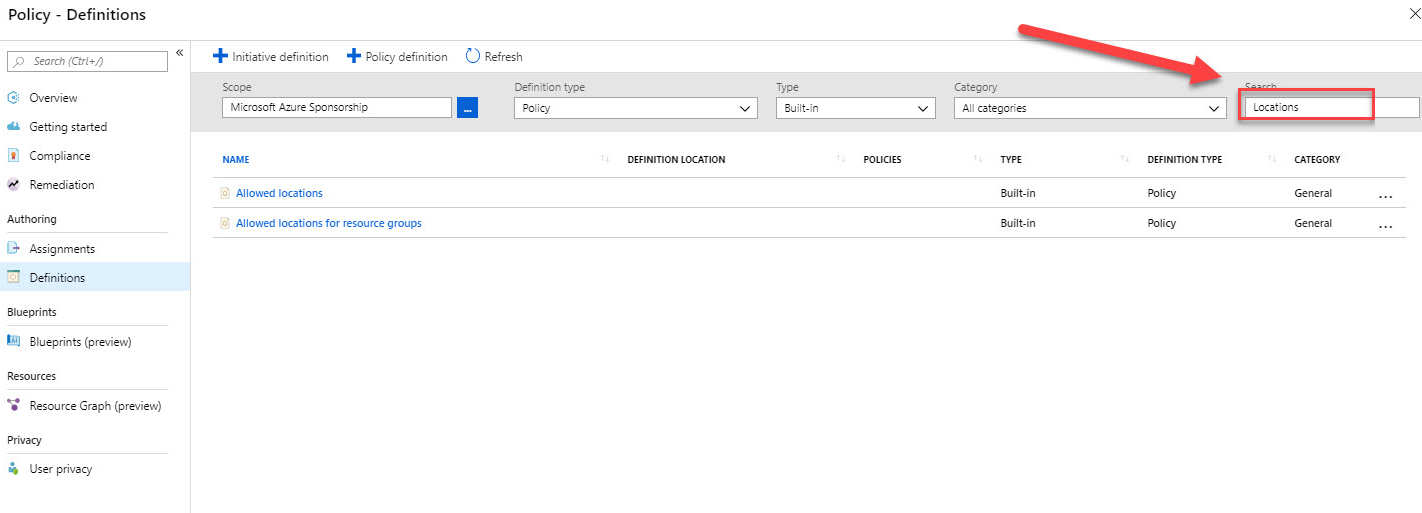Open the ellipsis menu for Allowed locations row

pos(1385,195)
